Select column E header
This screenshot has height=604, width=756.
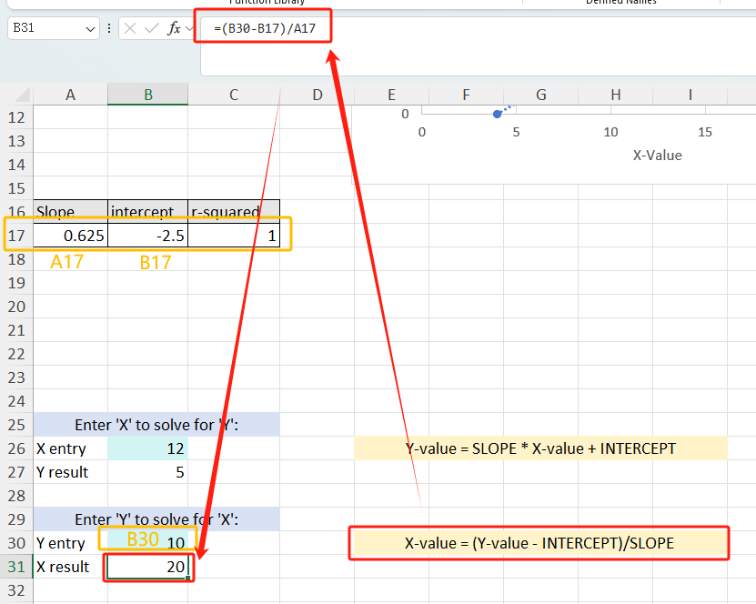(x=392, y=94)
